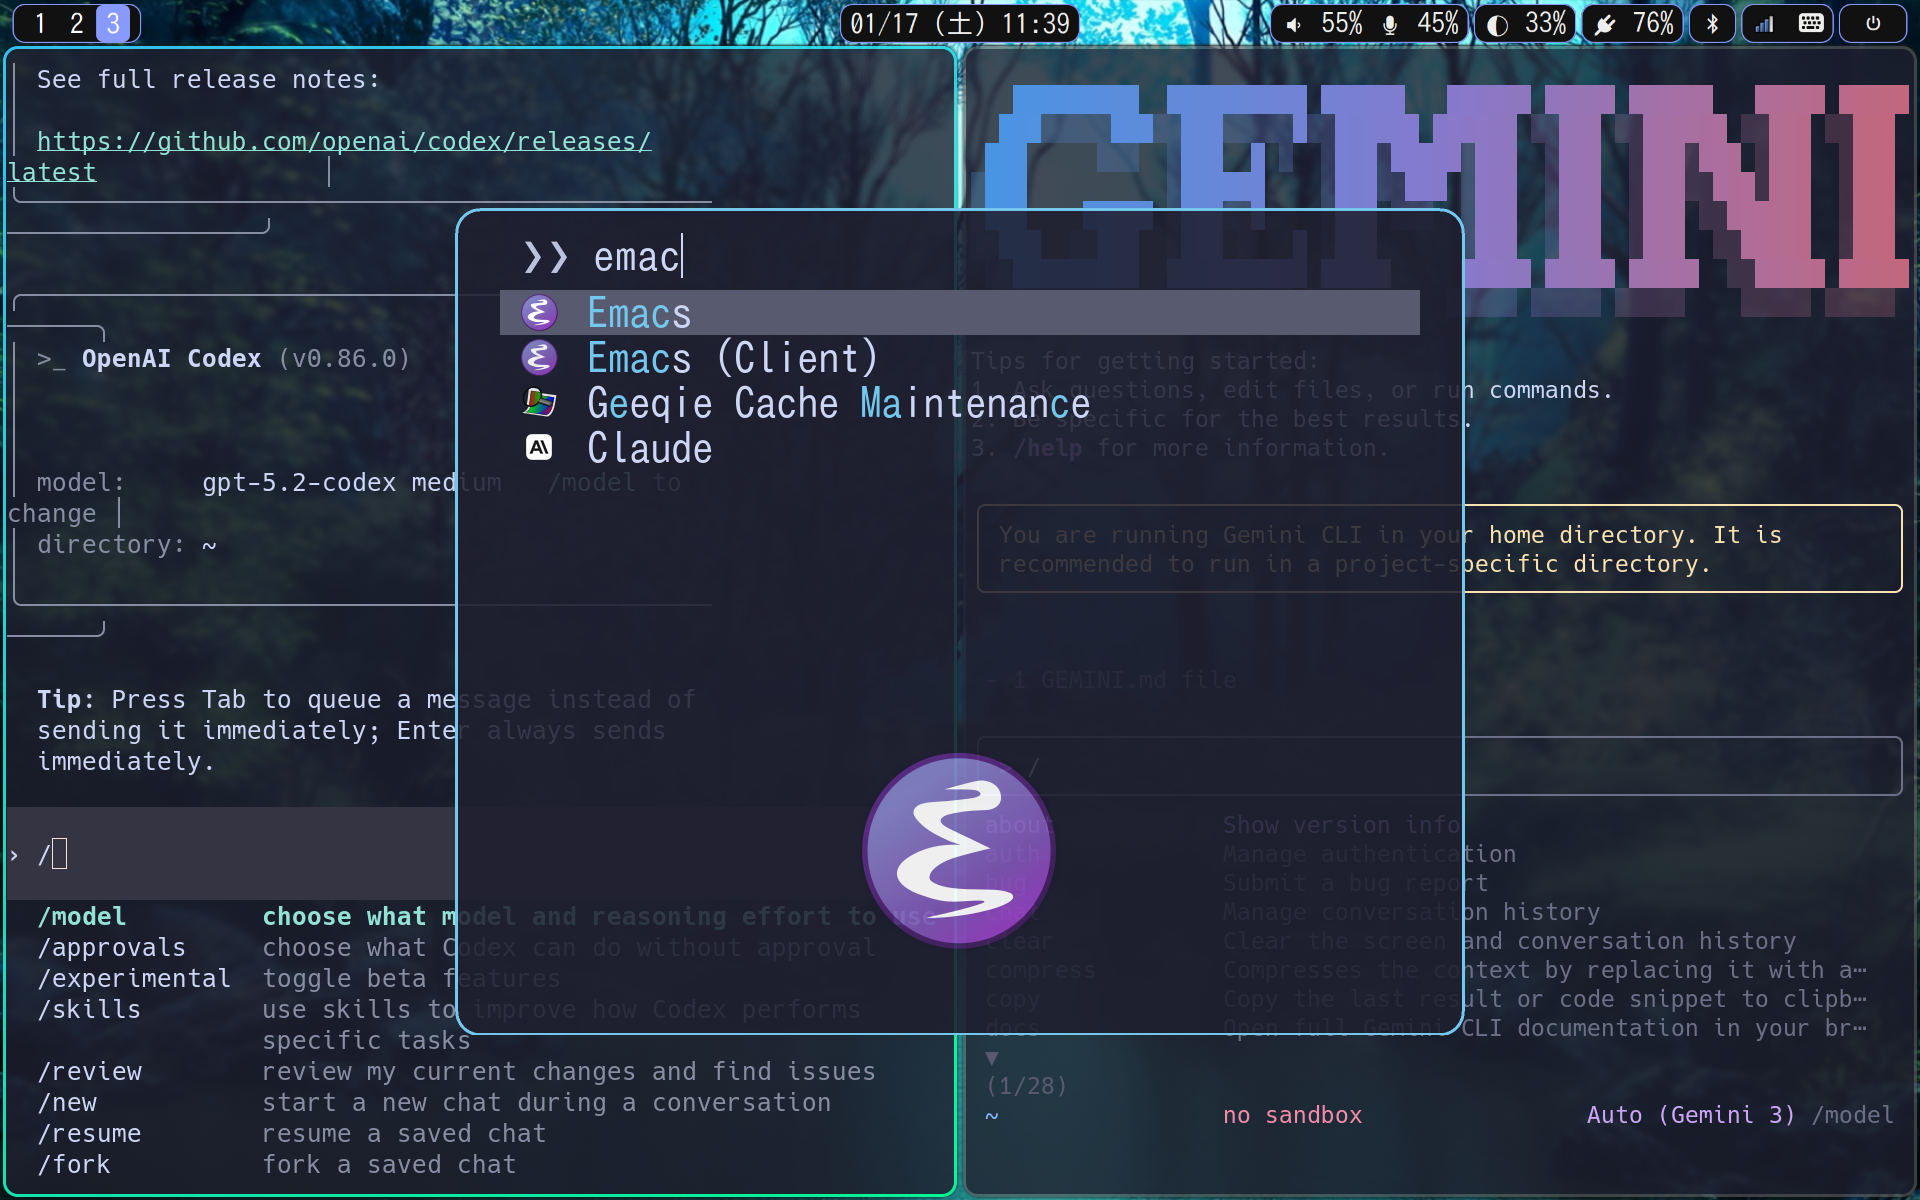Choose the /review command in Codex list
The height and width of the screenshot is (1200, 1920).
[90, 1071]
